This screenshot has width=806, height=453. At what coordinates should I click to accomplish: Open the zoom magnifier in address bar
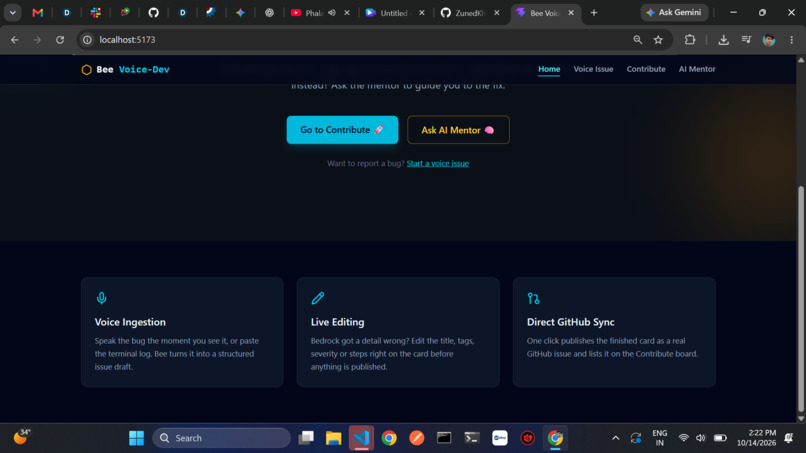637,40
